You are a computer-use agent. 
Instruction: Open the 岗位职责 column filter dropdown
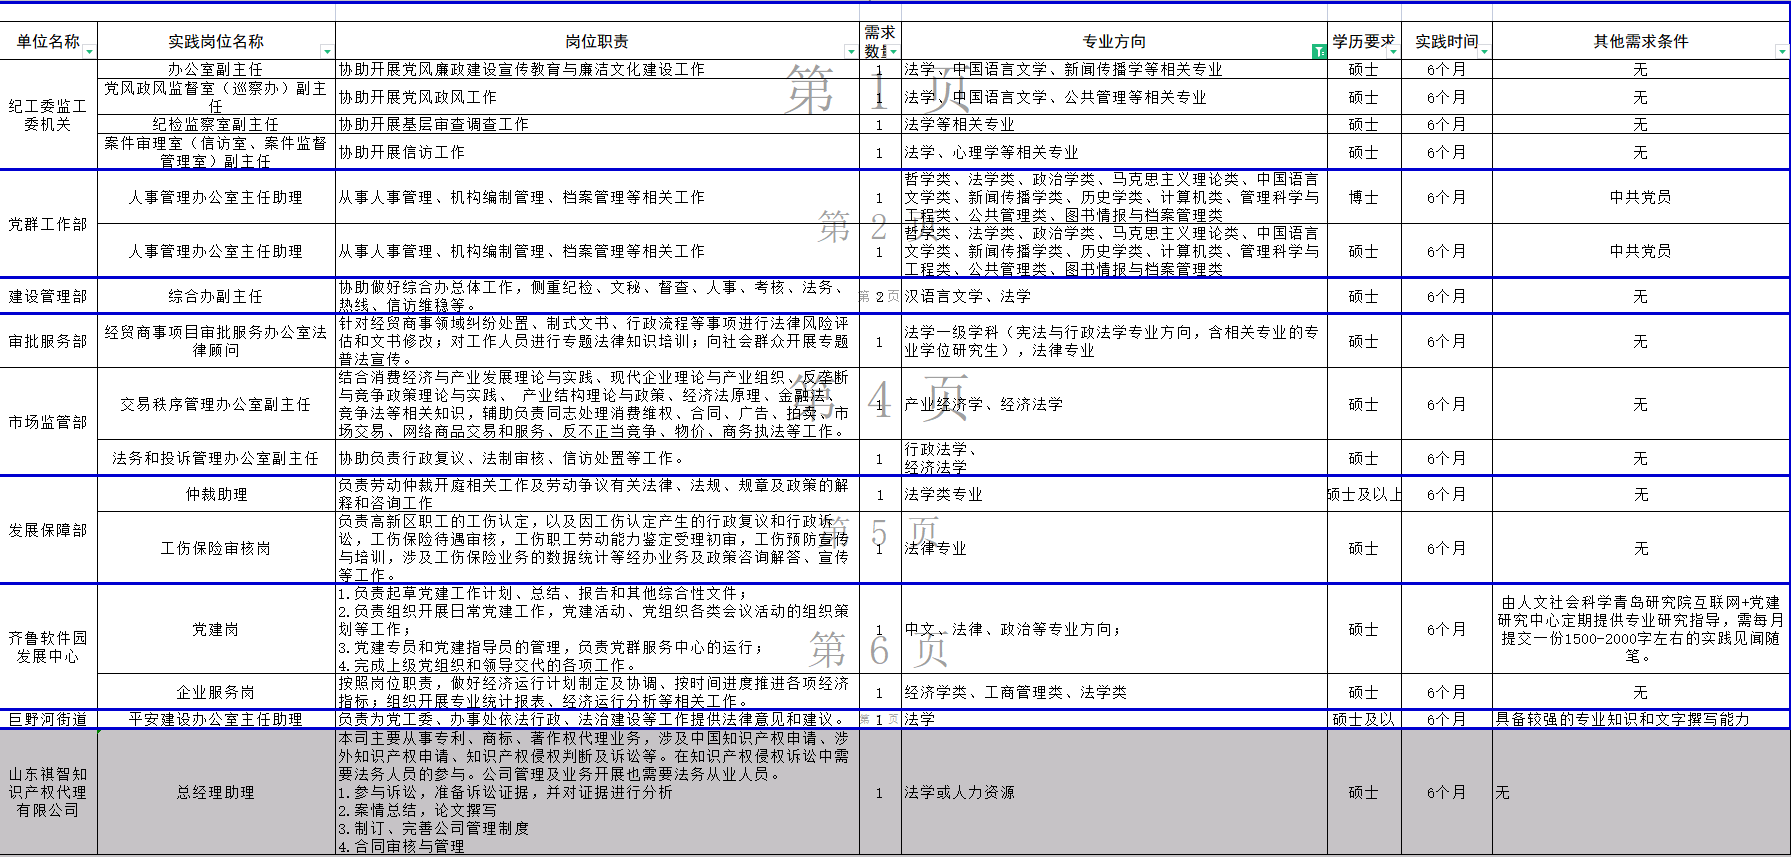851,52
